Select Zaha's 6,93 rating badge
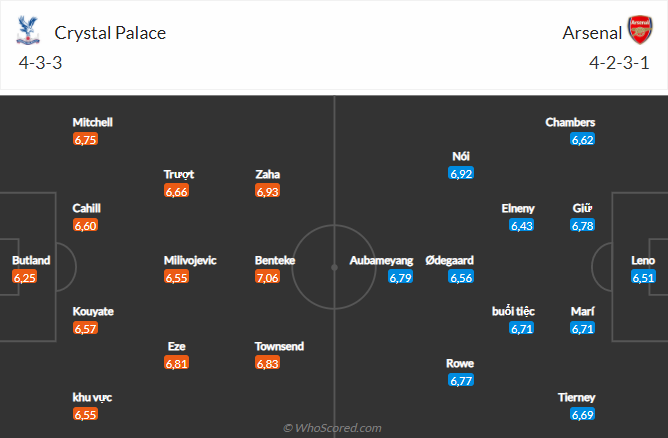This screenshot has width=668, height=438. click(x=268, y=191)
